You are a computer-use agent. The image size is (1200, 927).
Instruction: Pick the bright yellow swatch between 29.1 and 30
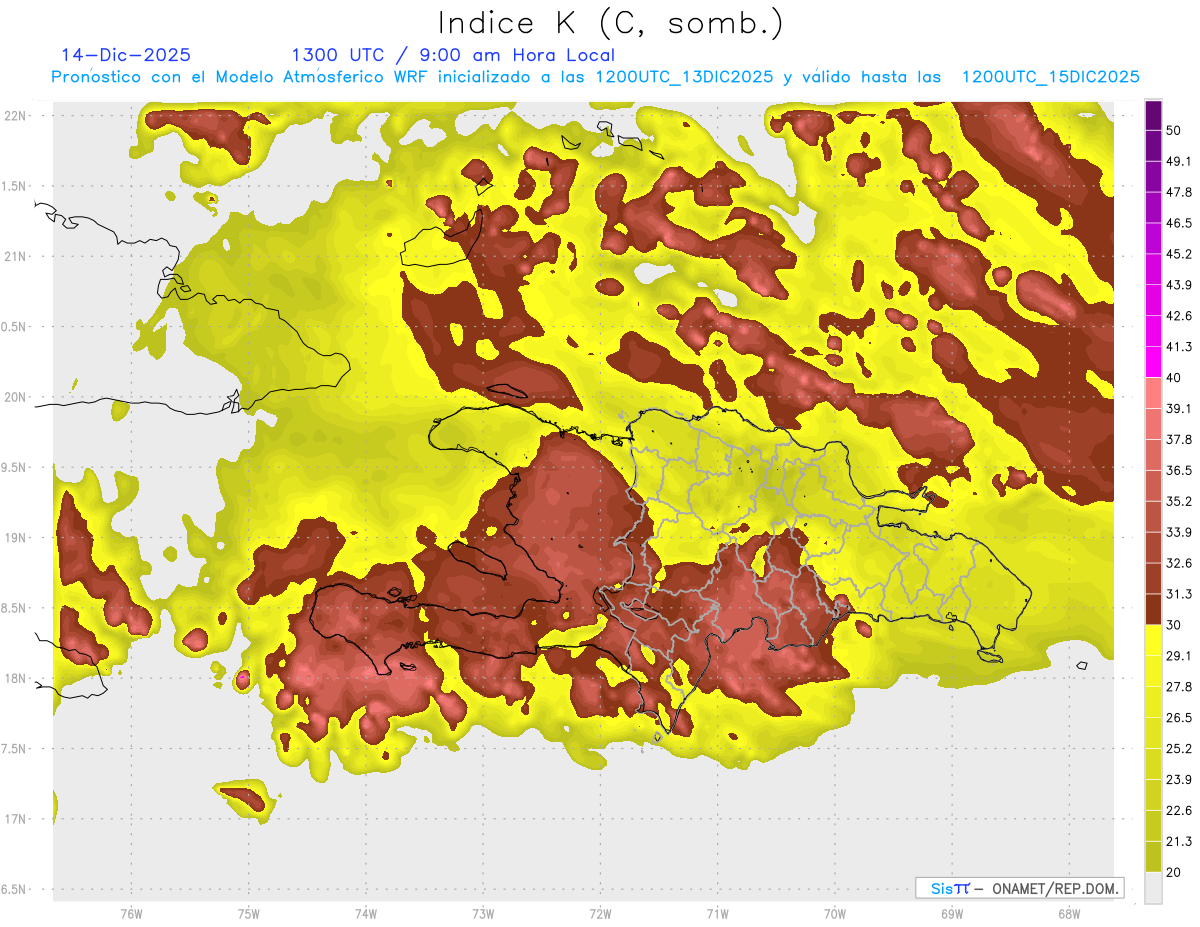click(1153, 640)
